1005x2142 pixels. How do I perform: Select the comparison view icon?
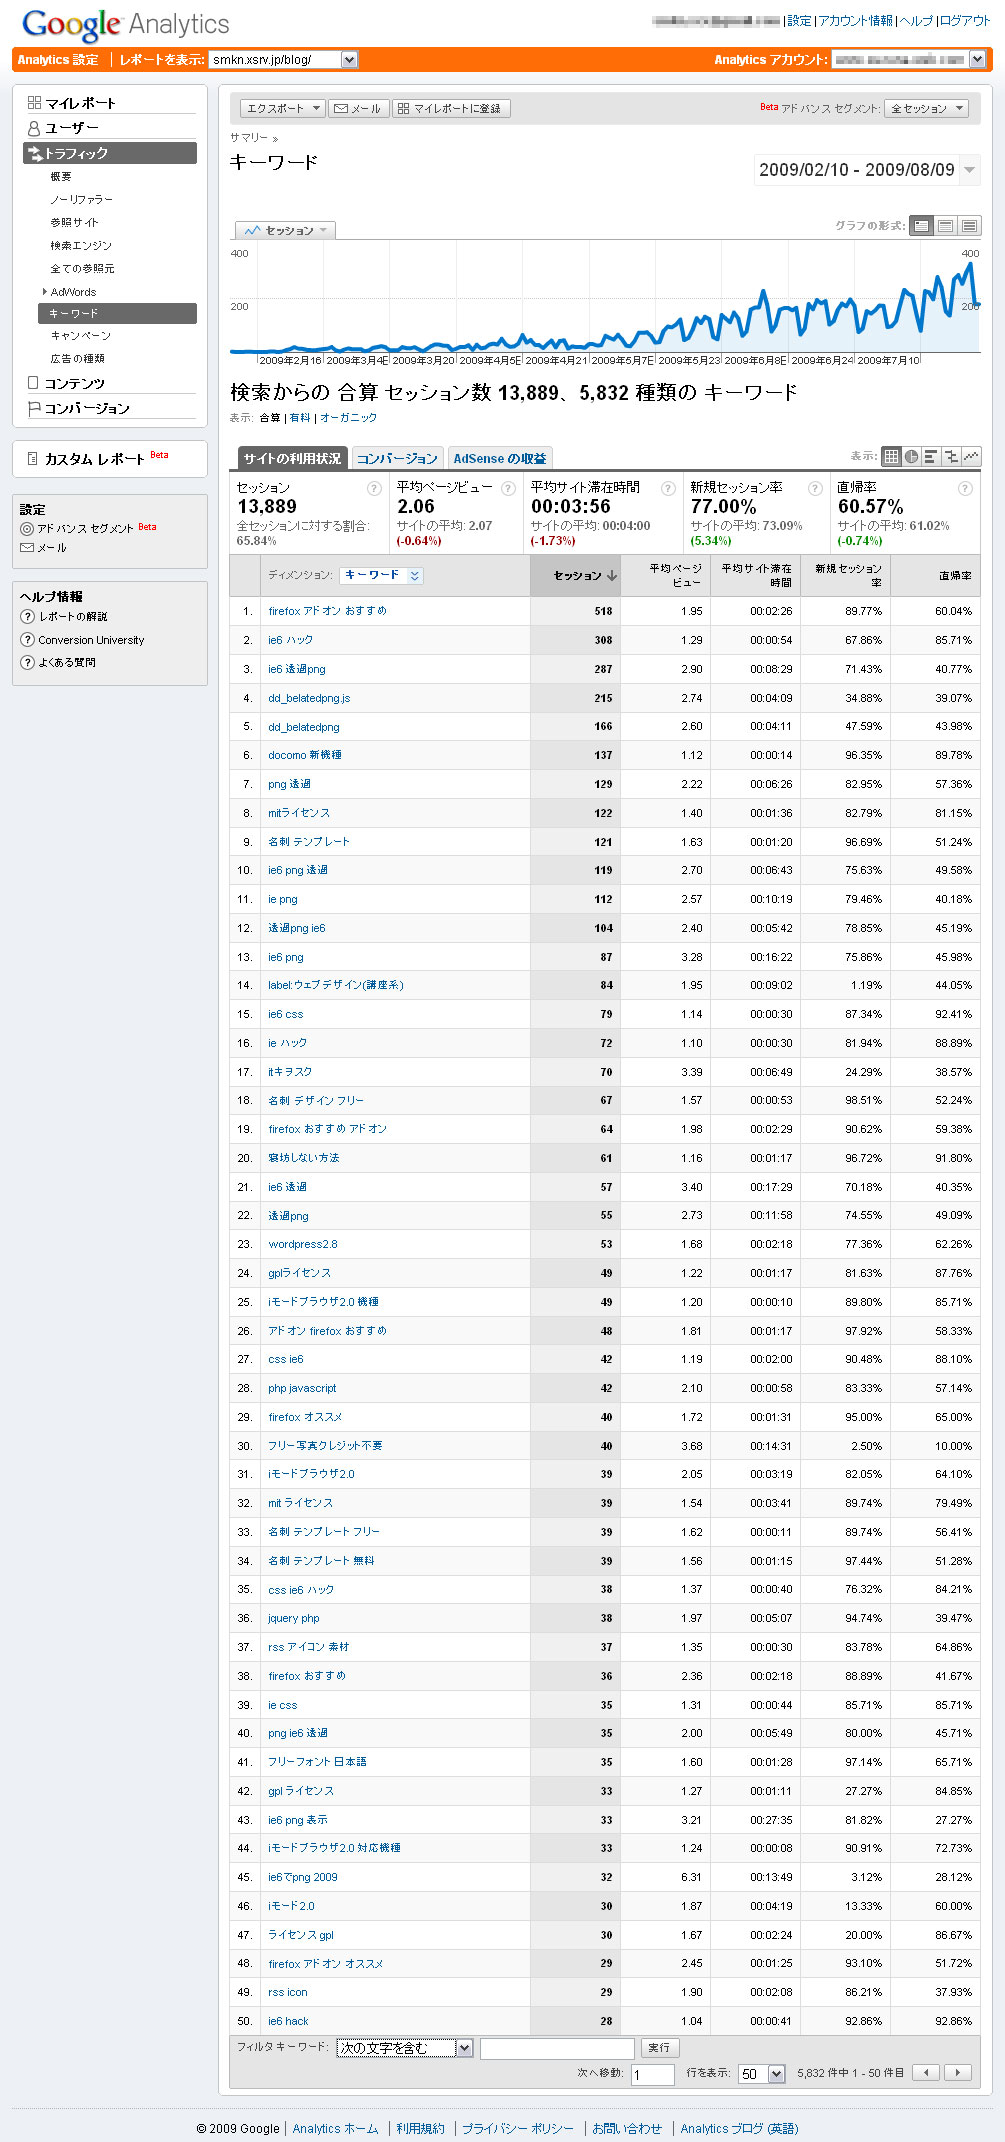[951, 456]
